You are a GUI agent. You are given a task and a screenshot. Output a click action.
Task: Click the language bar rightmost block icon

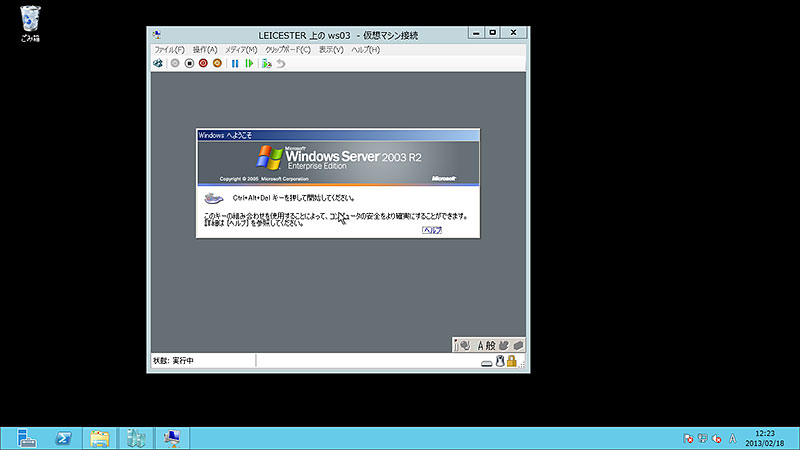tap(518, 345)
